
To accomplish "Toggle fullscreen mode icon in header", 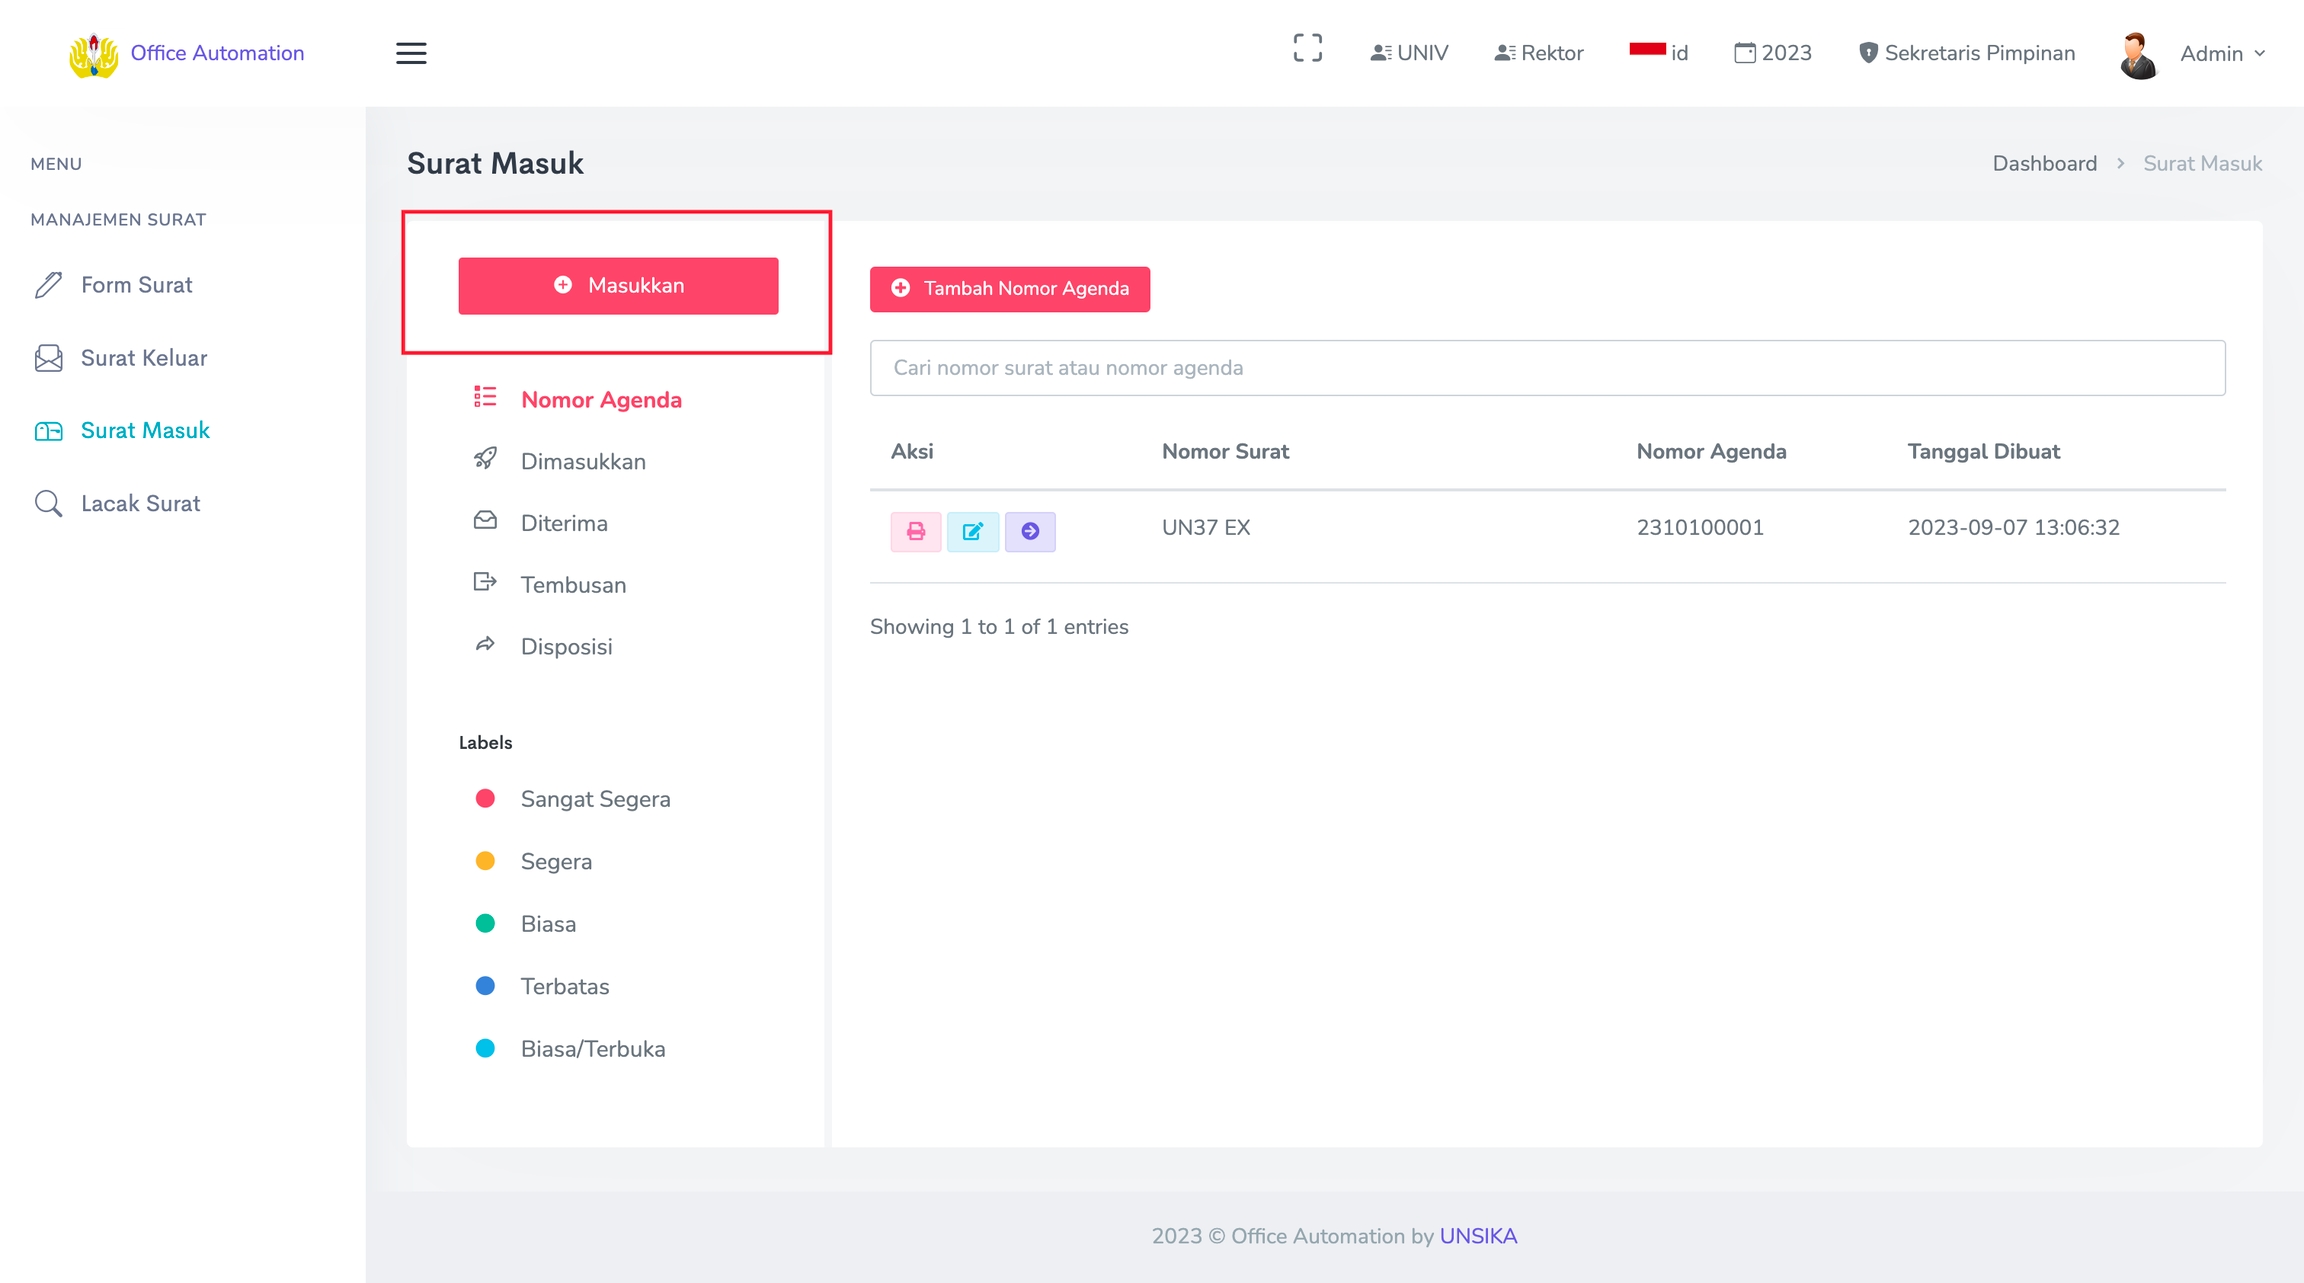I will click(1307, 49).
